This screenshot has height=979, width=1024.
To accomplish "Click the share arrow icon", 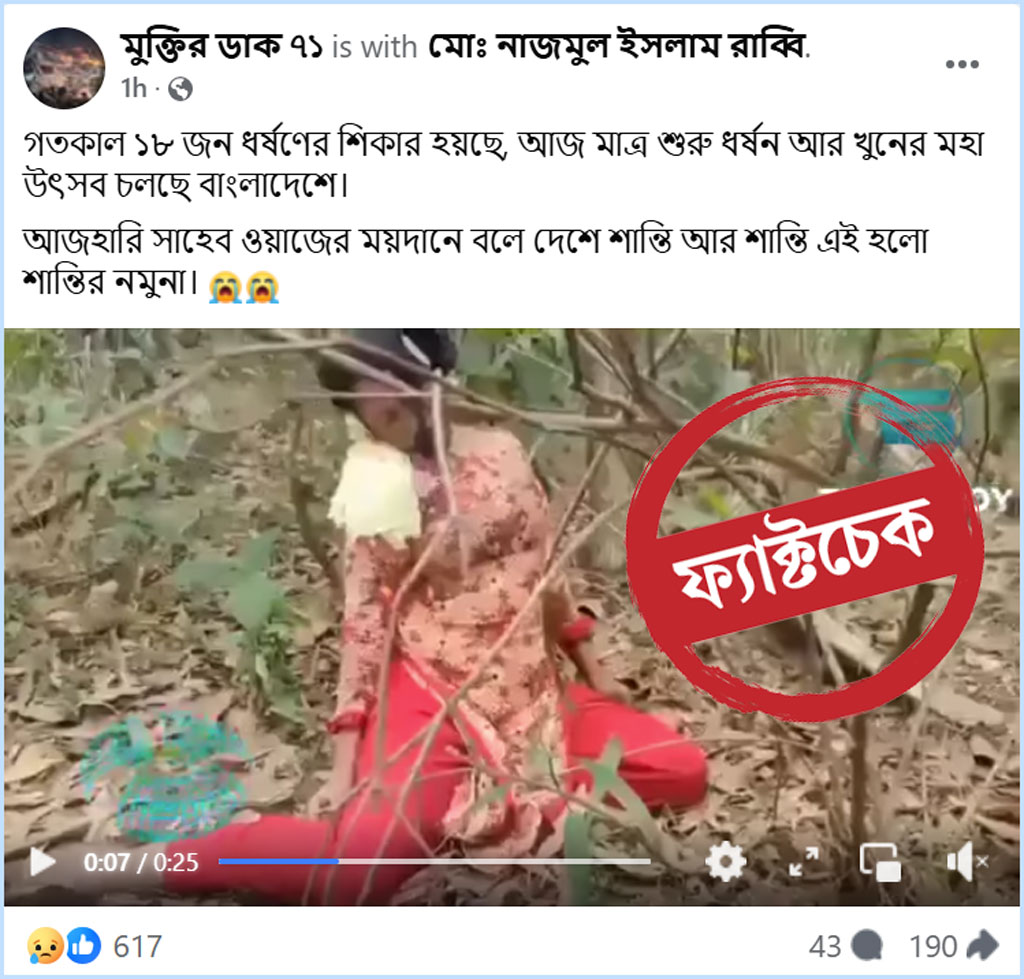I will [x=983, y=946].
